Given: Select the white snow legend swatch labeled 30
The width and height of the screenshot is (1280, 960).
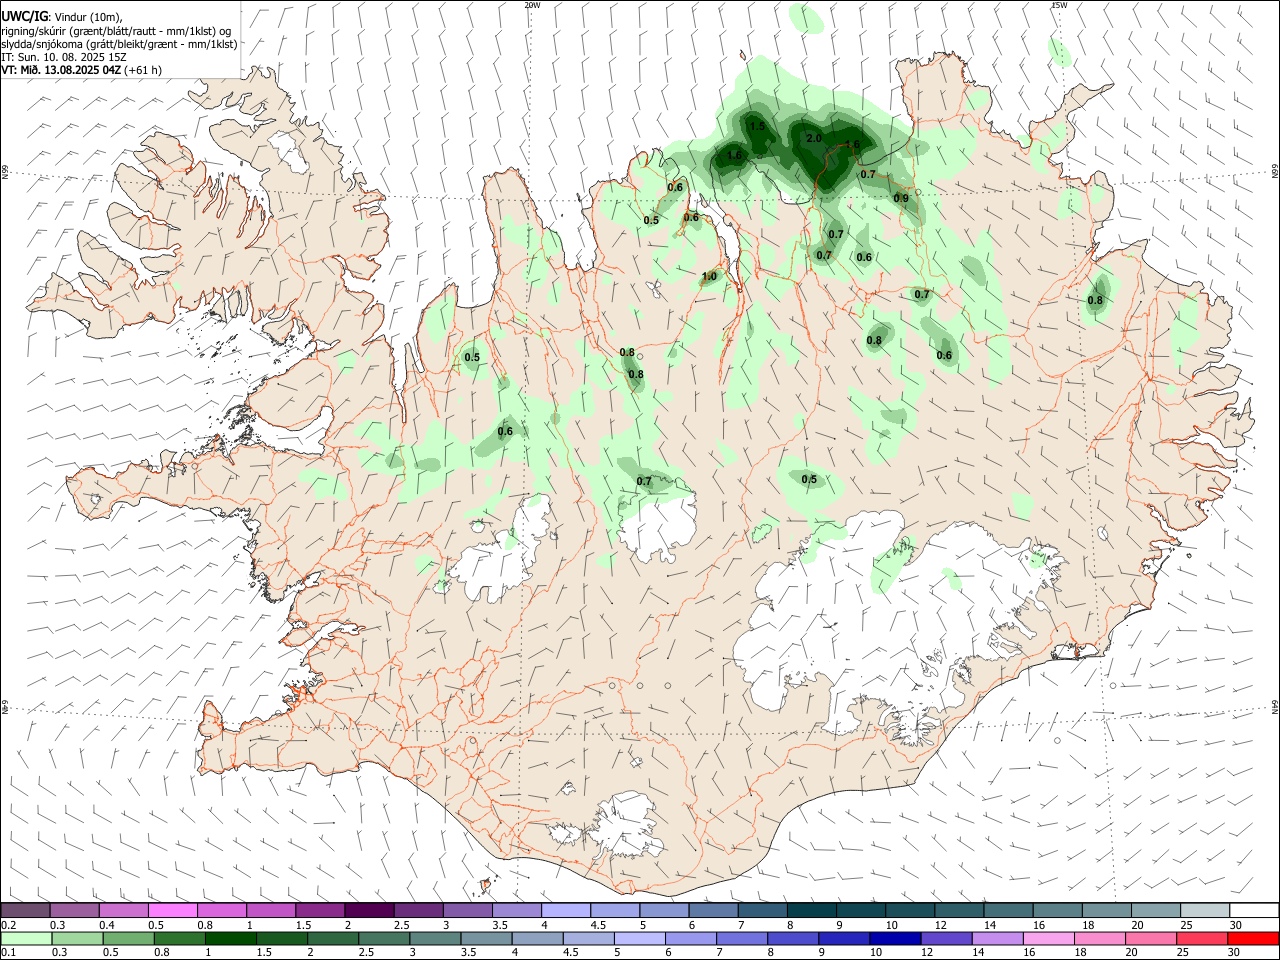Looking at the screenshot, I should [1253, 910].
